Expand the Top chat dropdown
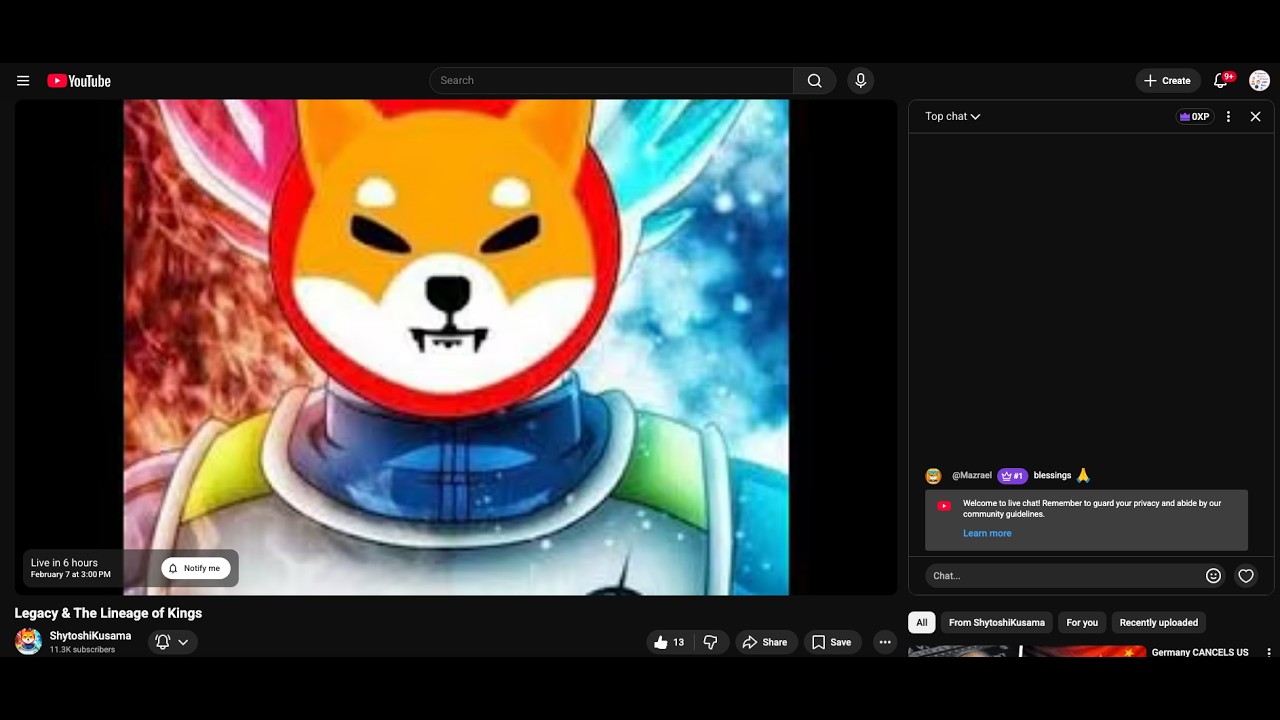 point(952,117)
